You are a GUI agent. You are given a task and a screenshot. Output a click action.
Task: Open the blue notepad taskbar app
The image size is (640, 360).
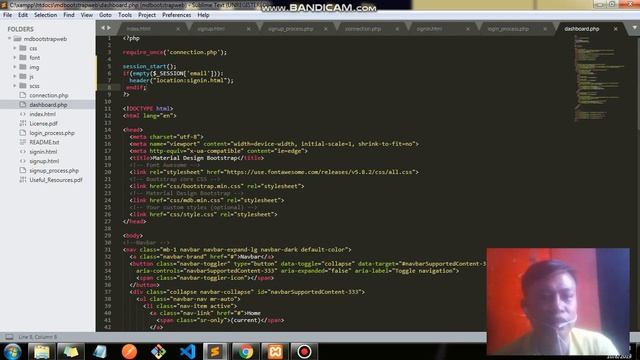tap(100, 351)
